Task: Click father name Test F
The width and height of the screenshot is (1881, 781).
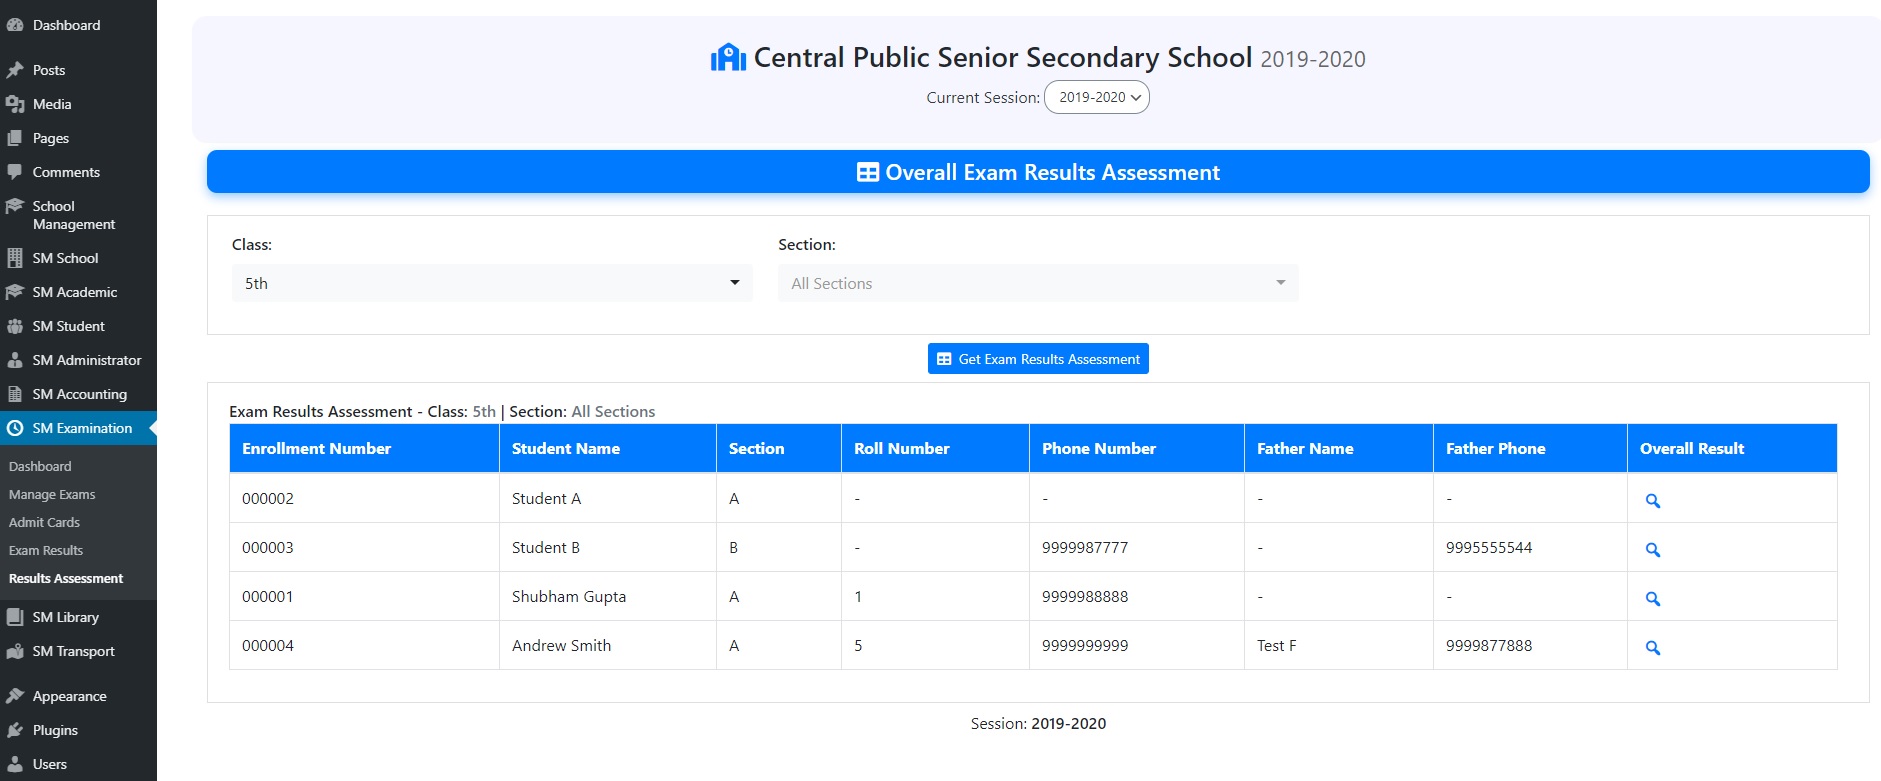Action: [1276, 645]
